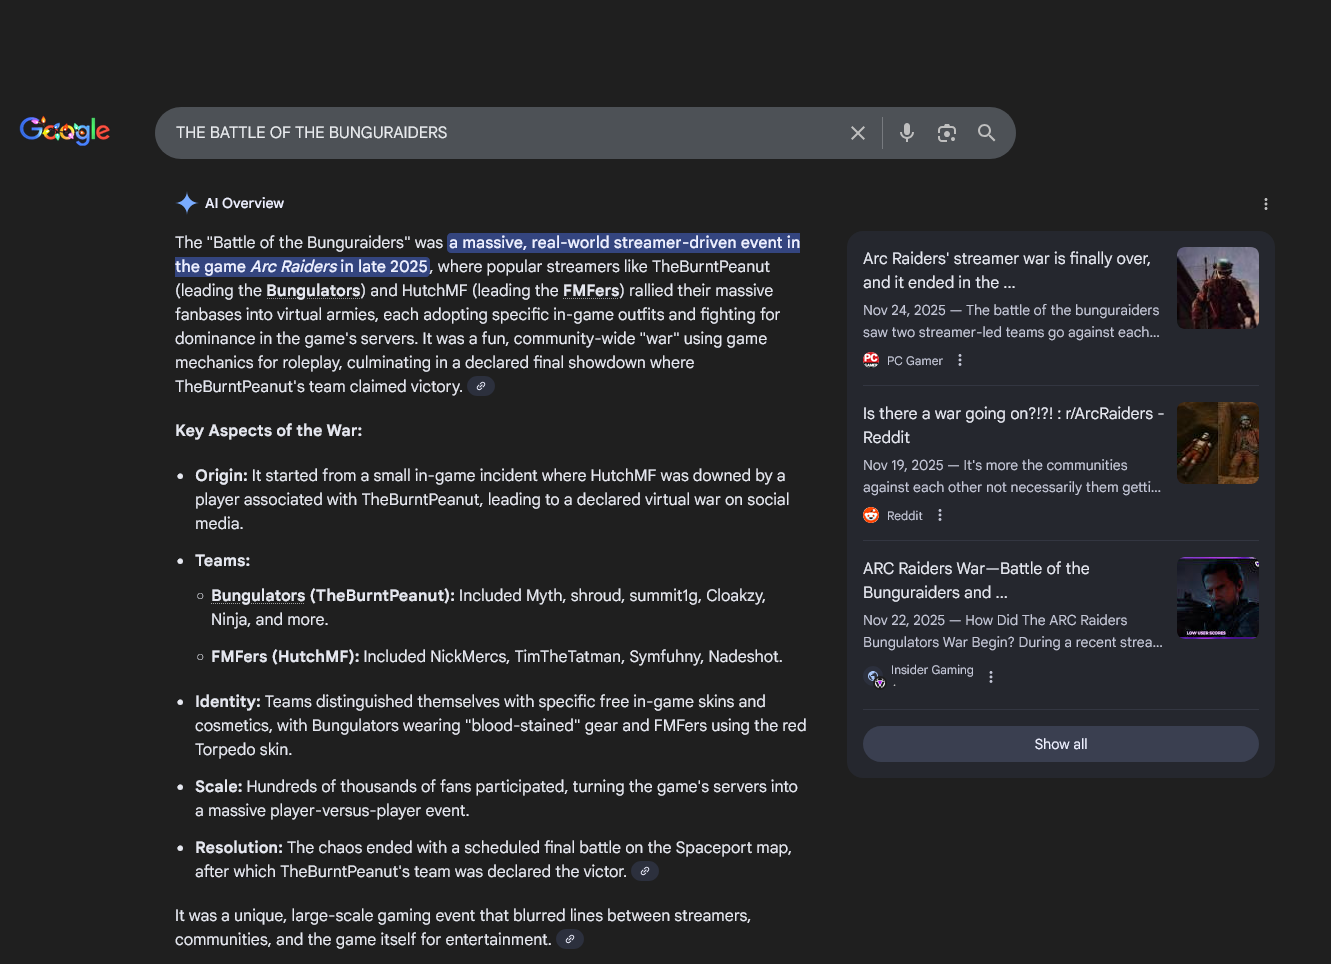Click the 'Scale:' bullet label
Viewport: 1331px width, 964px height.
tap(219, 787)
